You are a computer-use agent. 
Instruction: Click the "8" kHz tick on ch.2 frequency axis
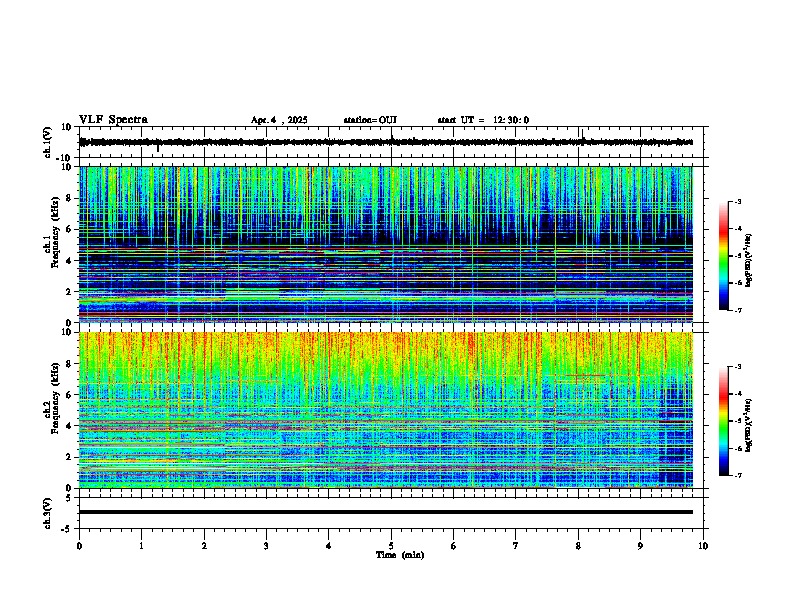tap(70, 364)
